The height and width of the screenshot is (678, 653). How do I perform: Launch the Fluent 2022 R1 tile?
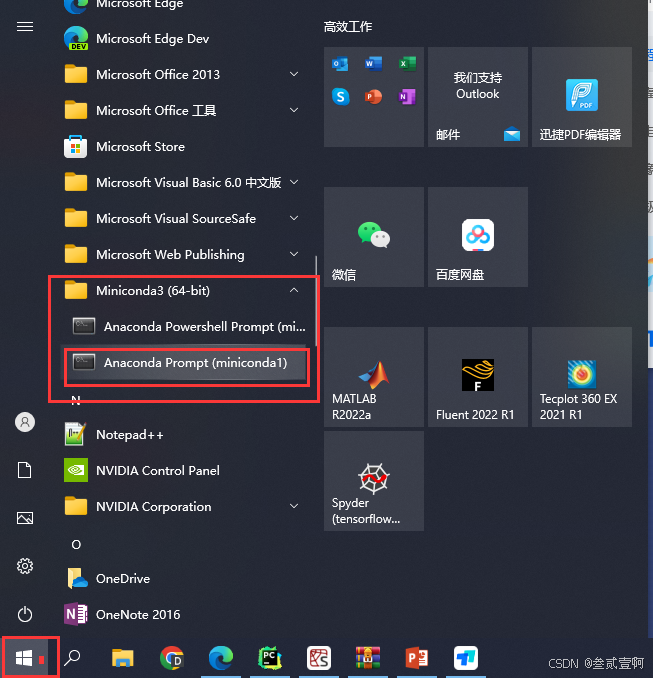(478, 377)
